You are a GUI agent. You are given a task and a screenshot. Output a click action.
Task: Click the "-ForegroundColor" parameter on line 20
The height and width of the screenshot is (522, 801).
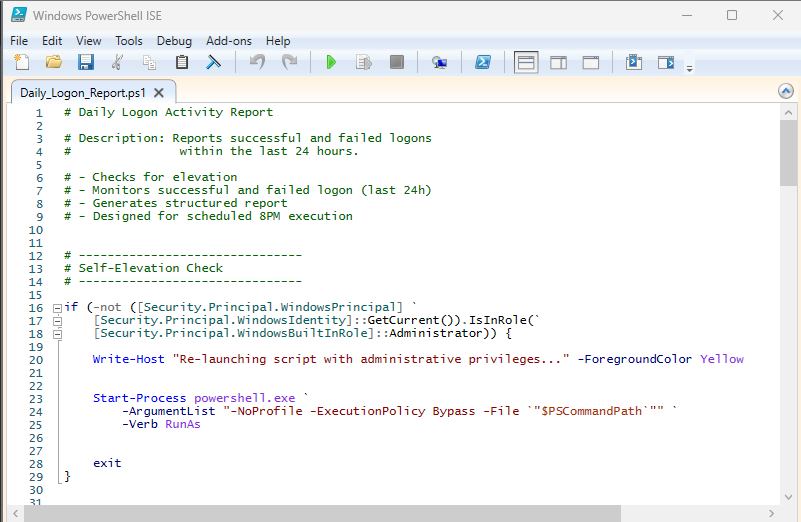pos(634,359)
